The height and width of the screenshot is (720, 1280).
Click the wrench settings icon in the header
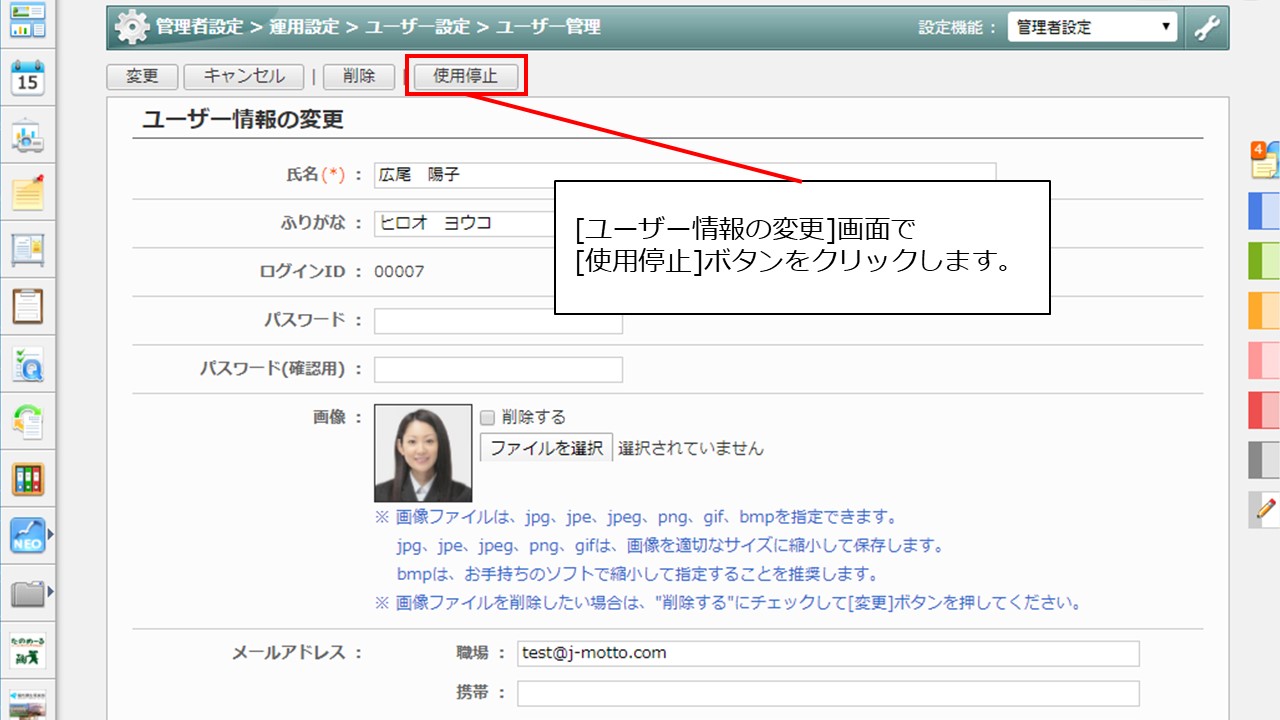click(x=1207, y=27)
